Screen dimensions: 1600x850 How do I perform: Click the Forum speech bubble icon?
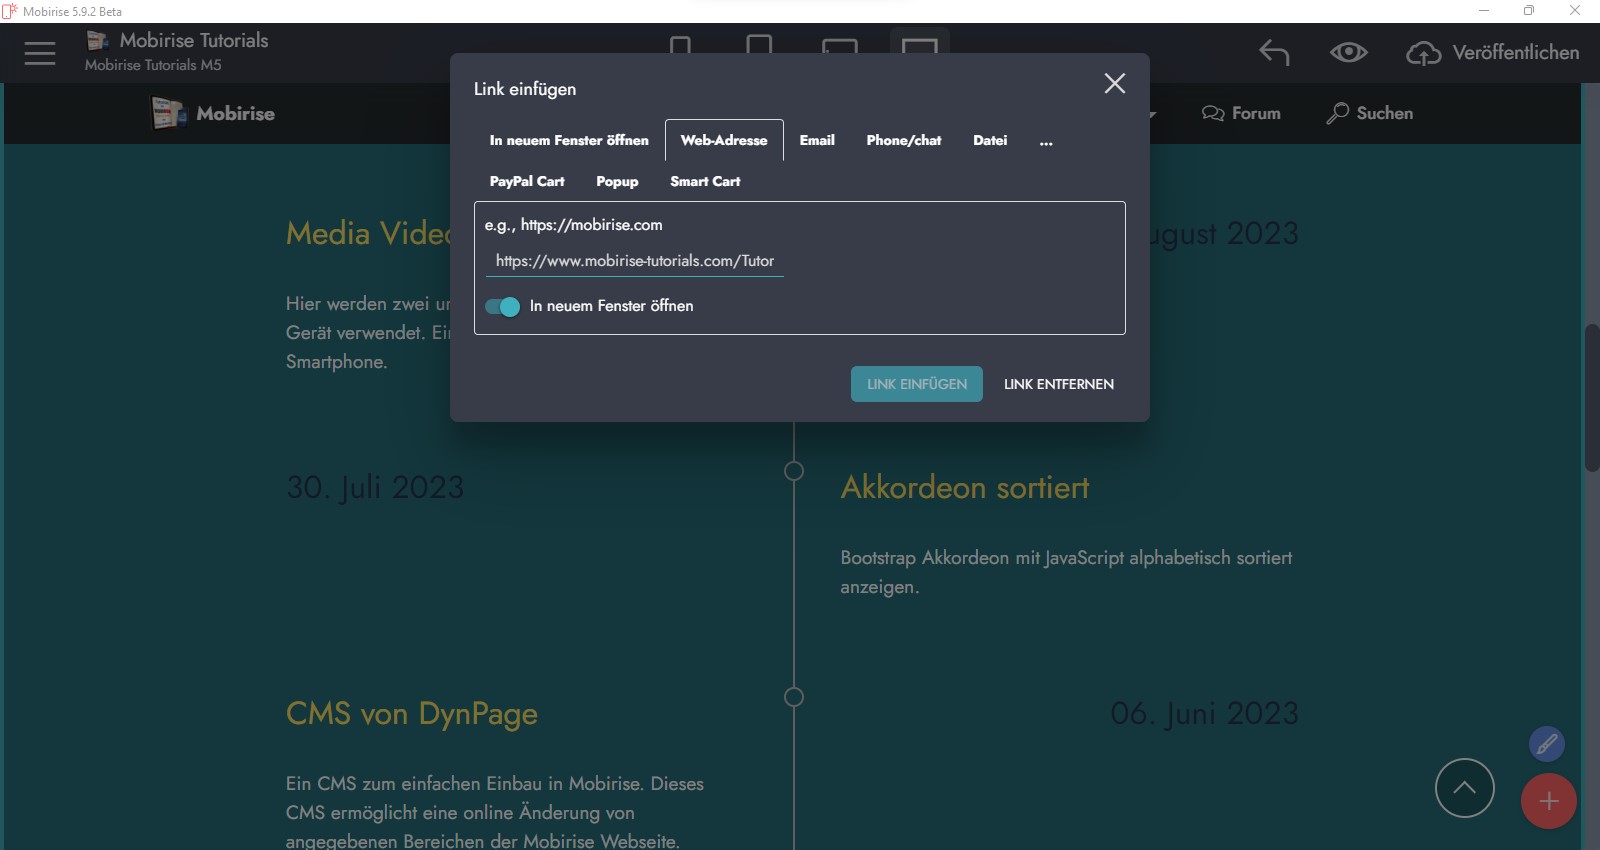1213,113
